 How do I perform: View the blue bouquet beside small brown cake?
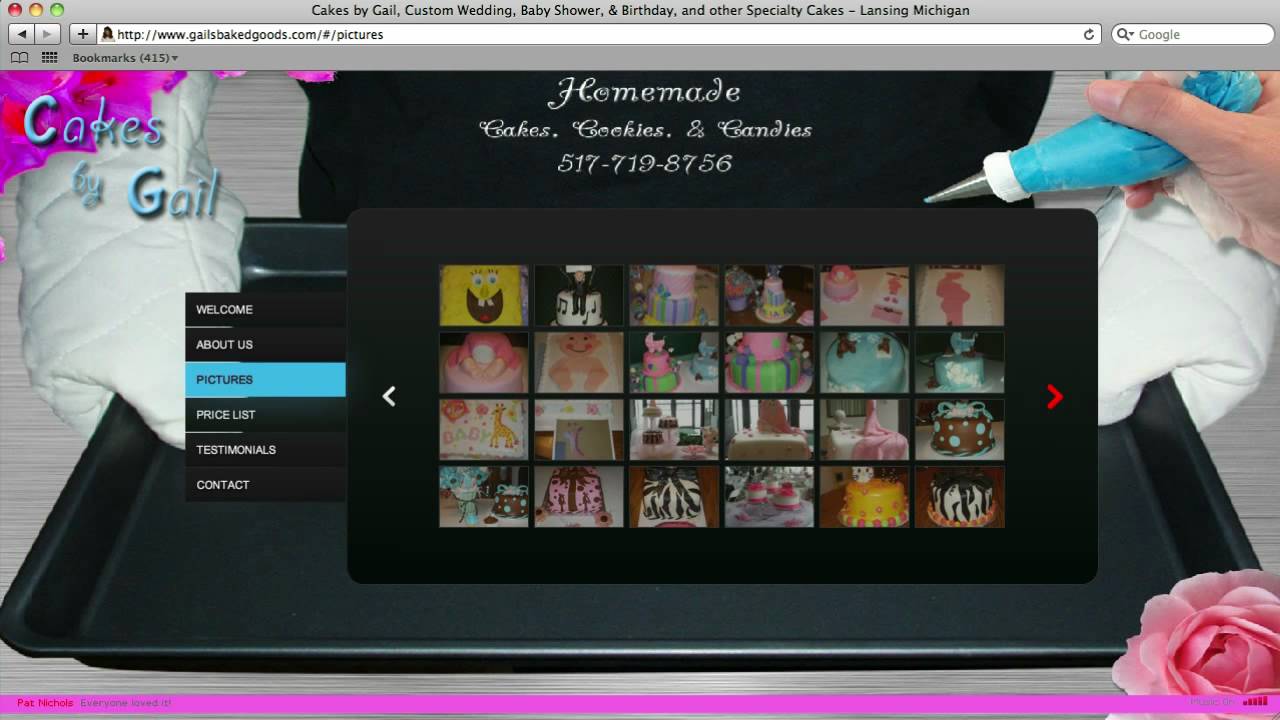pyautogui.click(x=484, y=497)
